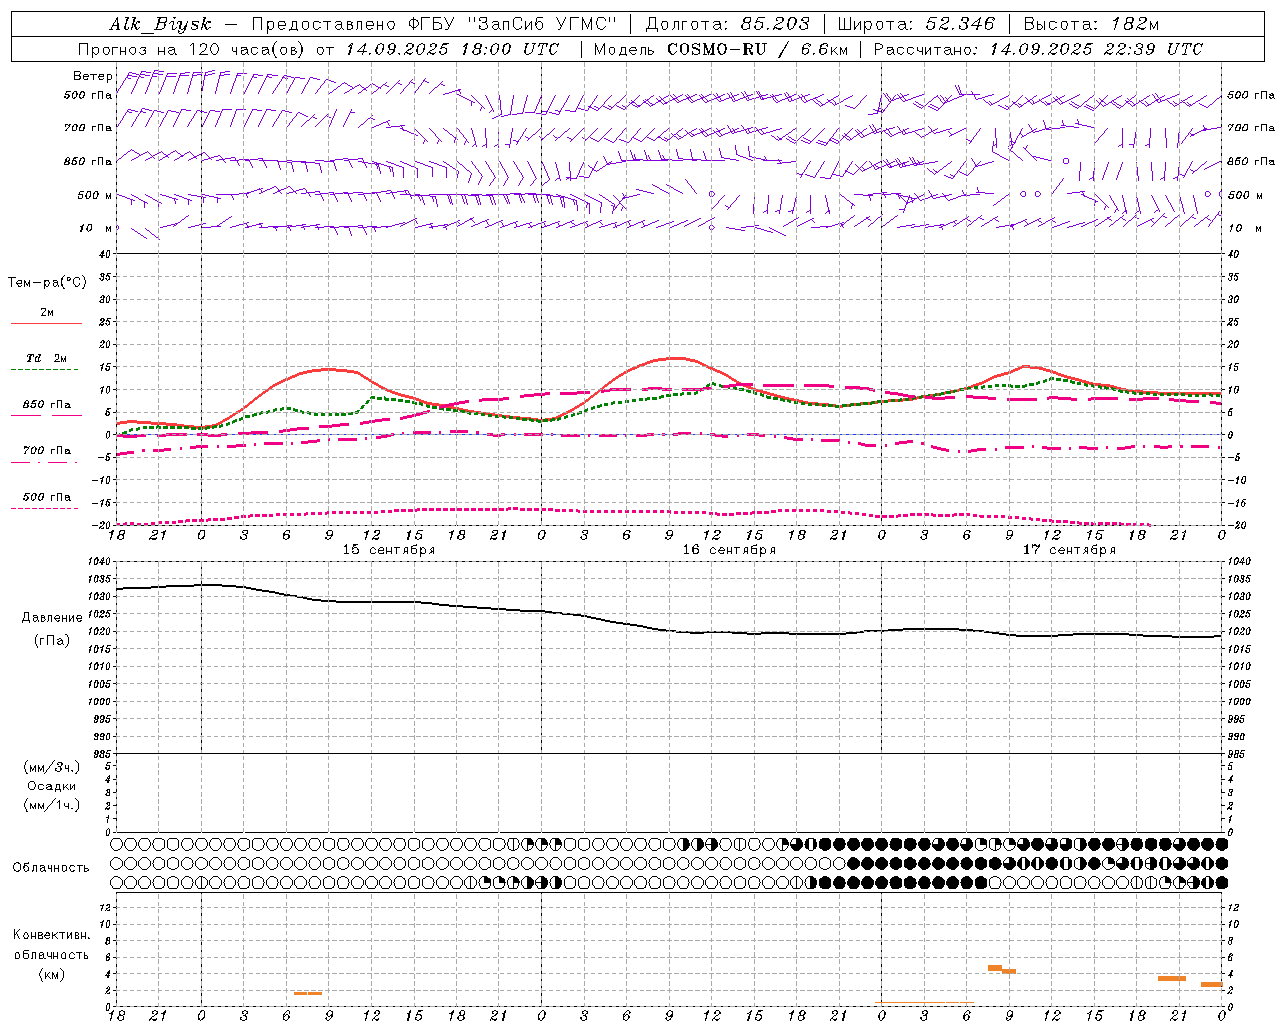
Task: Select the 'Модель COSMO-RU / 6.6км' model text
Action: coord(720,49)
